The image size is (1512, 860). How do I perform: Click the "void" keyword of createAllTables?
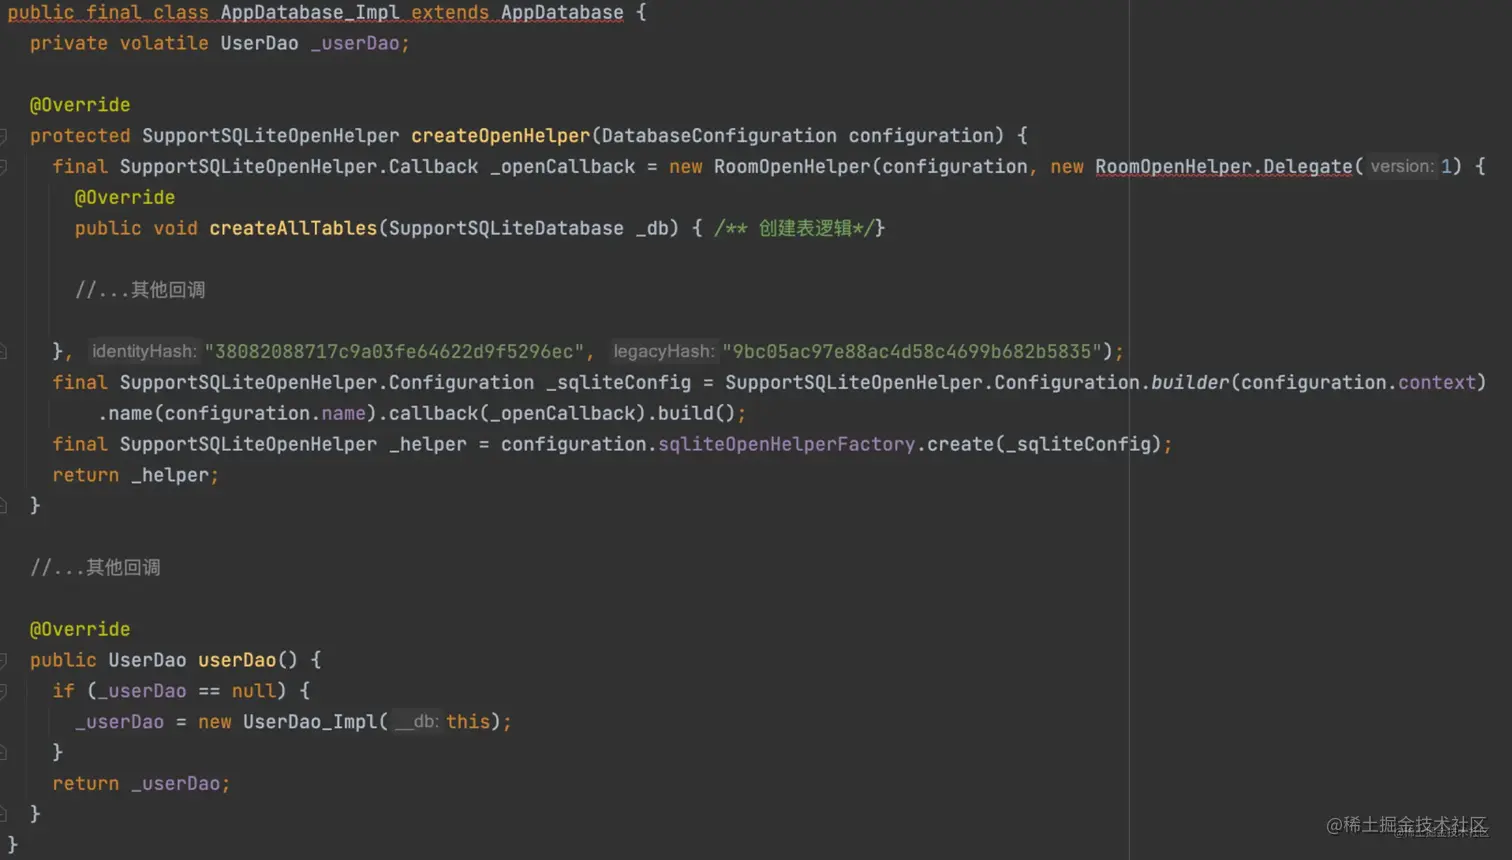coord(175,229)
